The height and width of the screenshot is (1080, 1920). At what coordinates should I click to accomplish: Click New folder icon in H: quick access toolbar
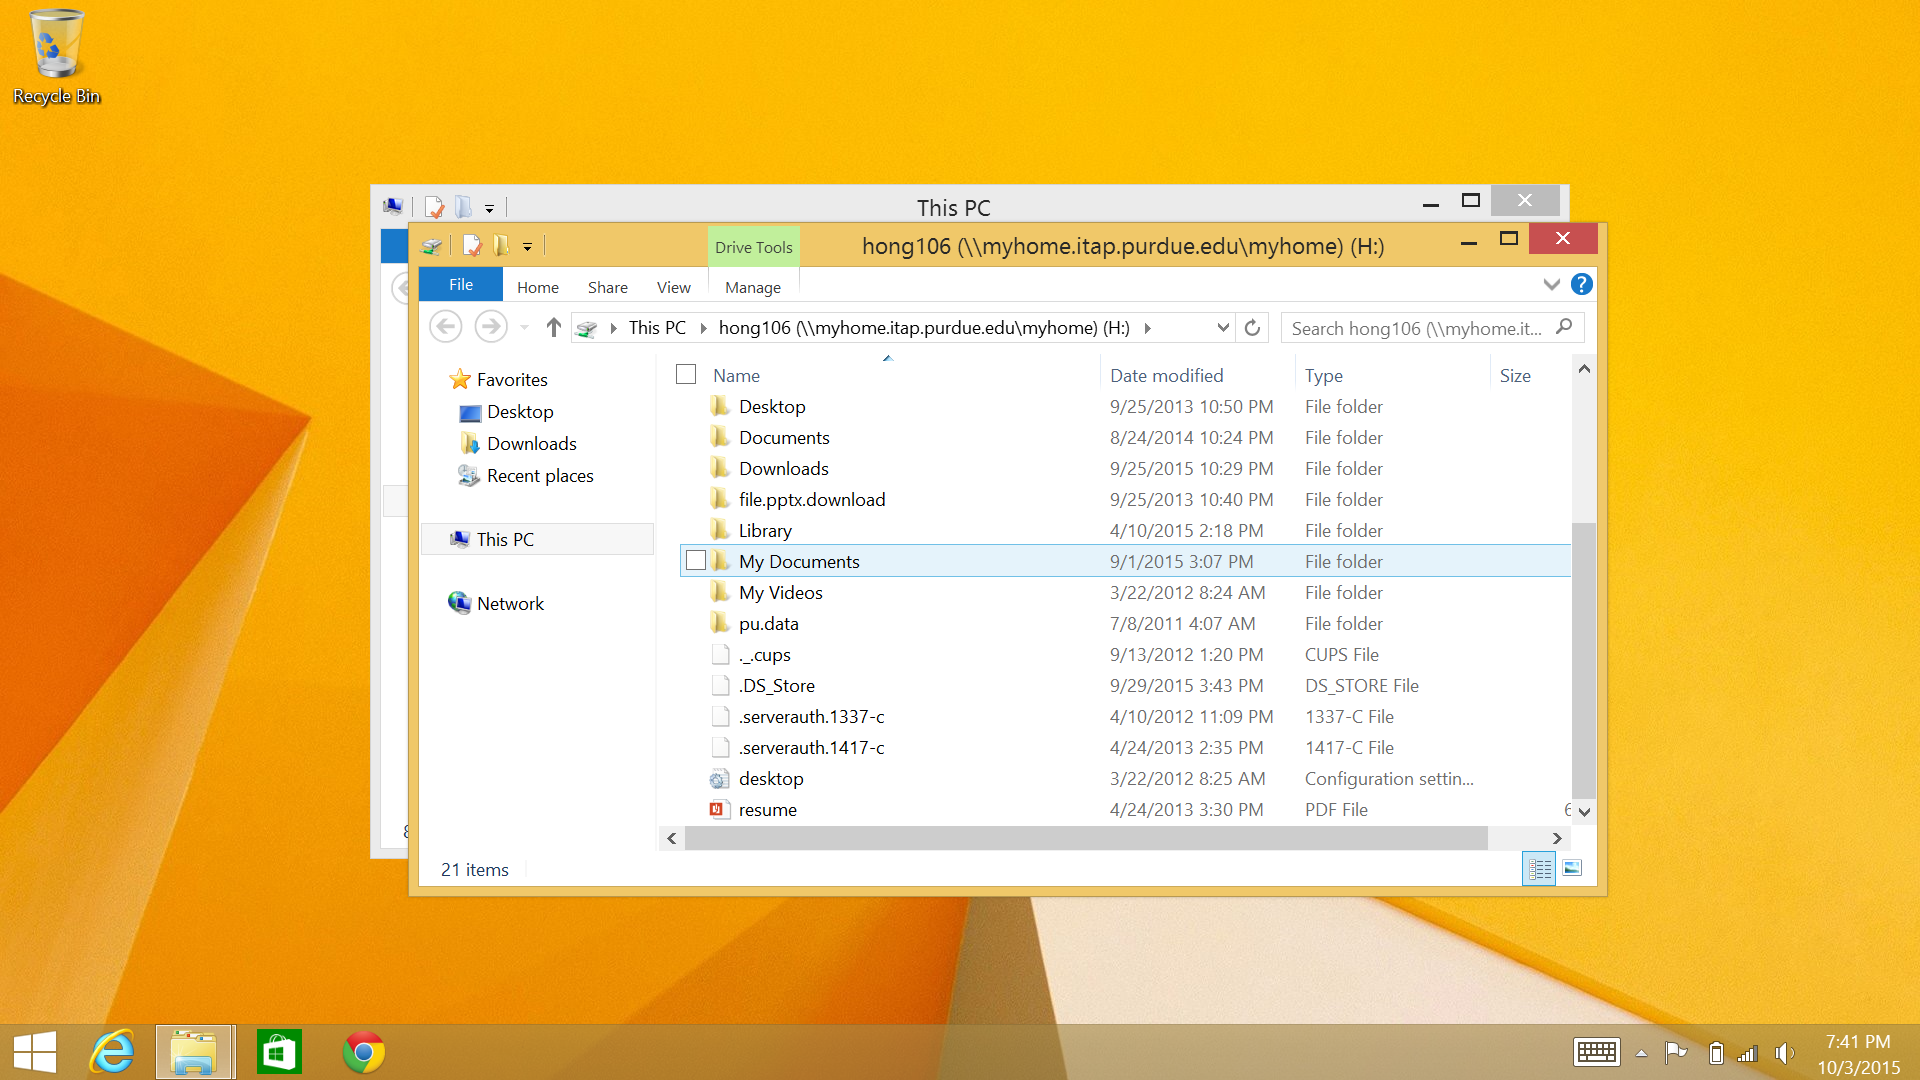[501, 246]
